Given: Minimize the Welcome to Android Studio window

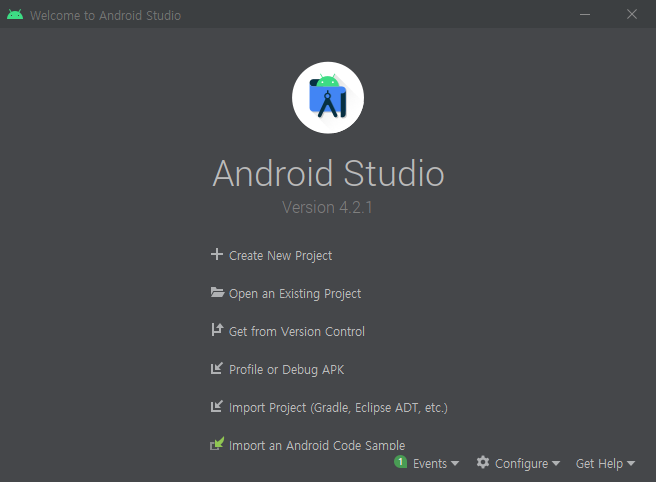Looking at the screenshot, I should coord(585,15).
